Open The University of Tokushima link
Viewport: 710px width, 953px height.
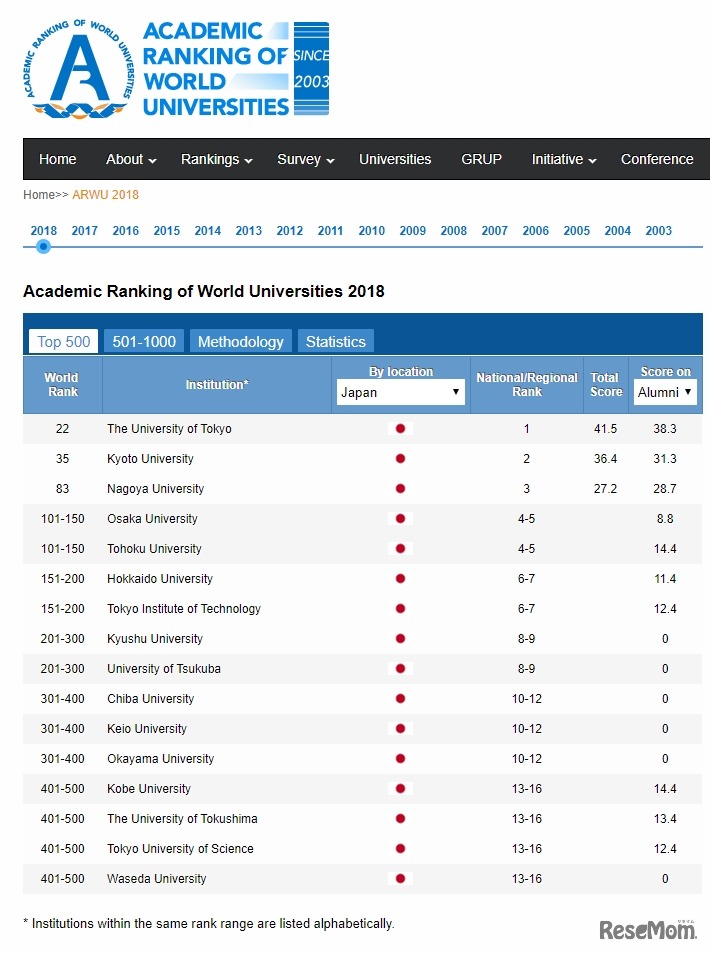click(x=182, y=819)
